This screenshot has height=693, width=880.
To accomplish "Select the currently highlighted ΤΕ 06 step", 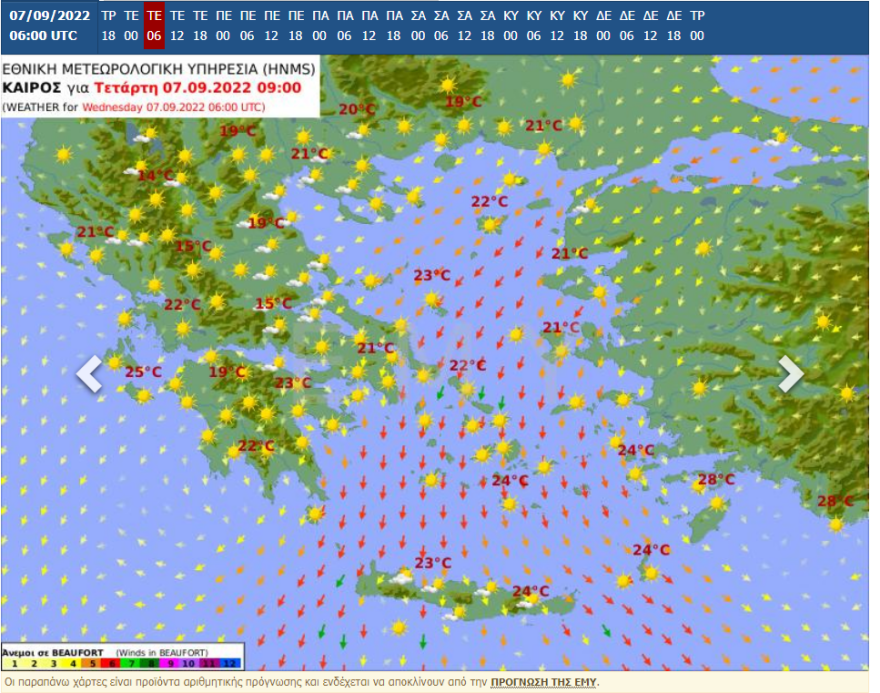I will [x=154, y=26].
